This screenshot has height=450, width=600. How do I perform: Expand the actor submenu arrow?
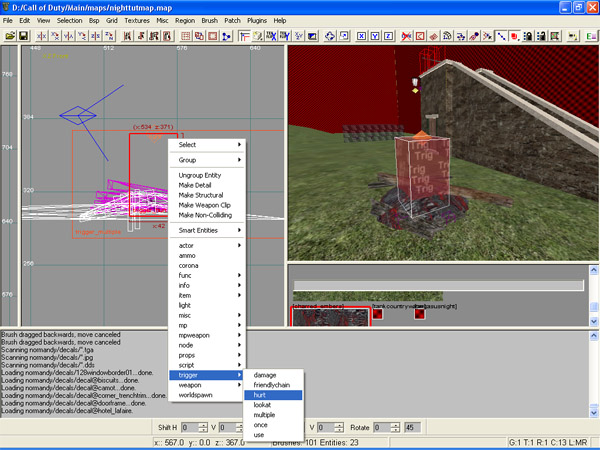pos(240,245)
